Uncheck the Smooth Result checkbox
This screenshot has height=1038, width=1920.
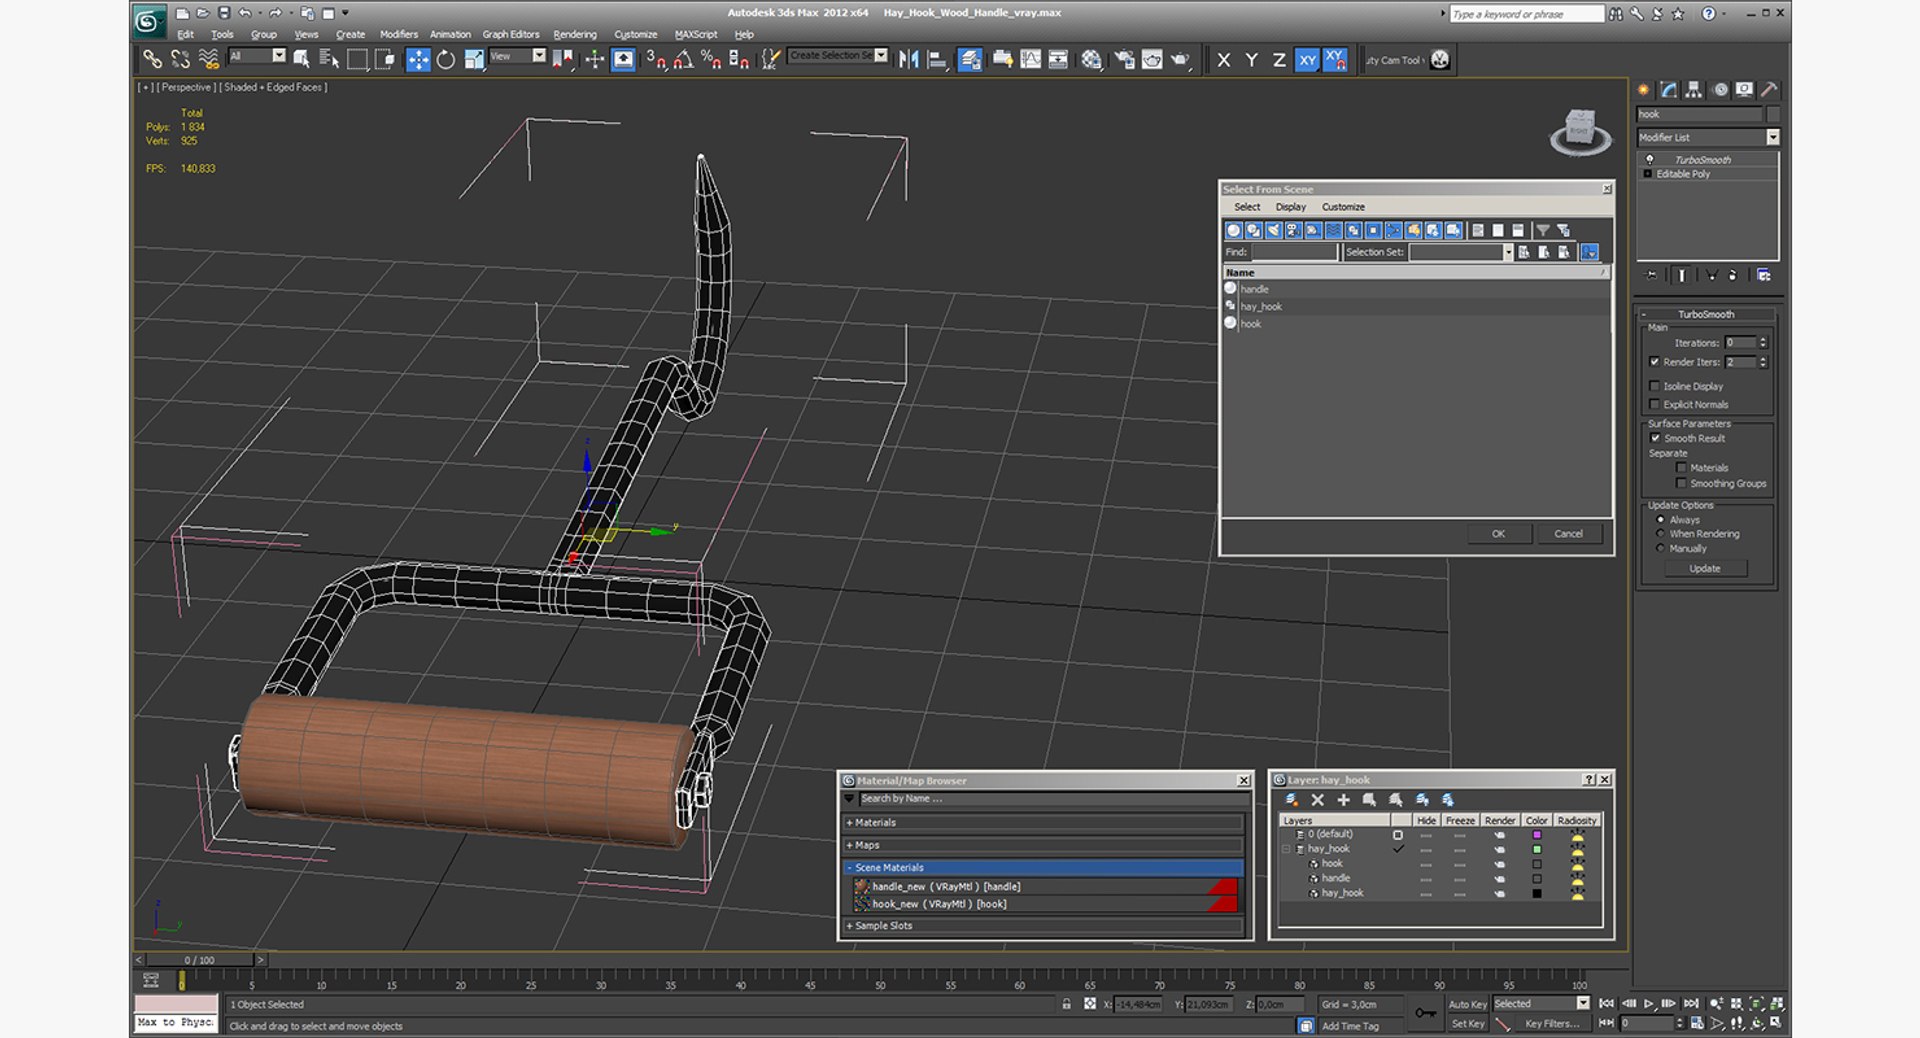(x=1655, y=438)
